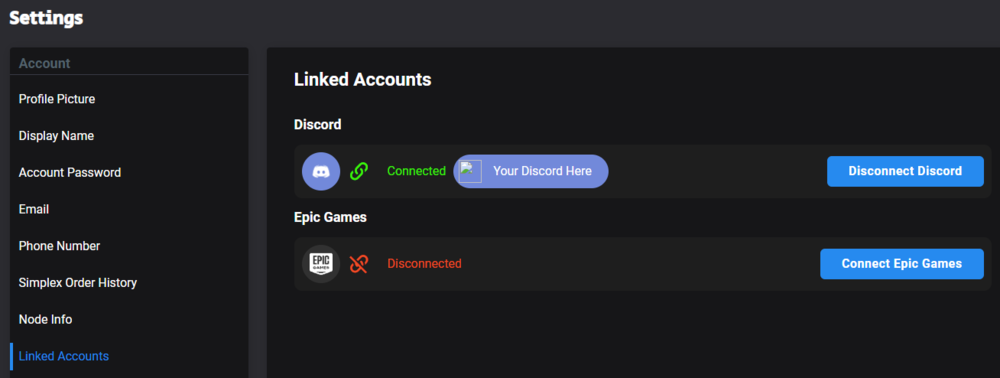Click the green Connected status text
Viewport: 1000px width, 378px height.
point(416,171)
